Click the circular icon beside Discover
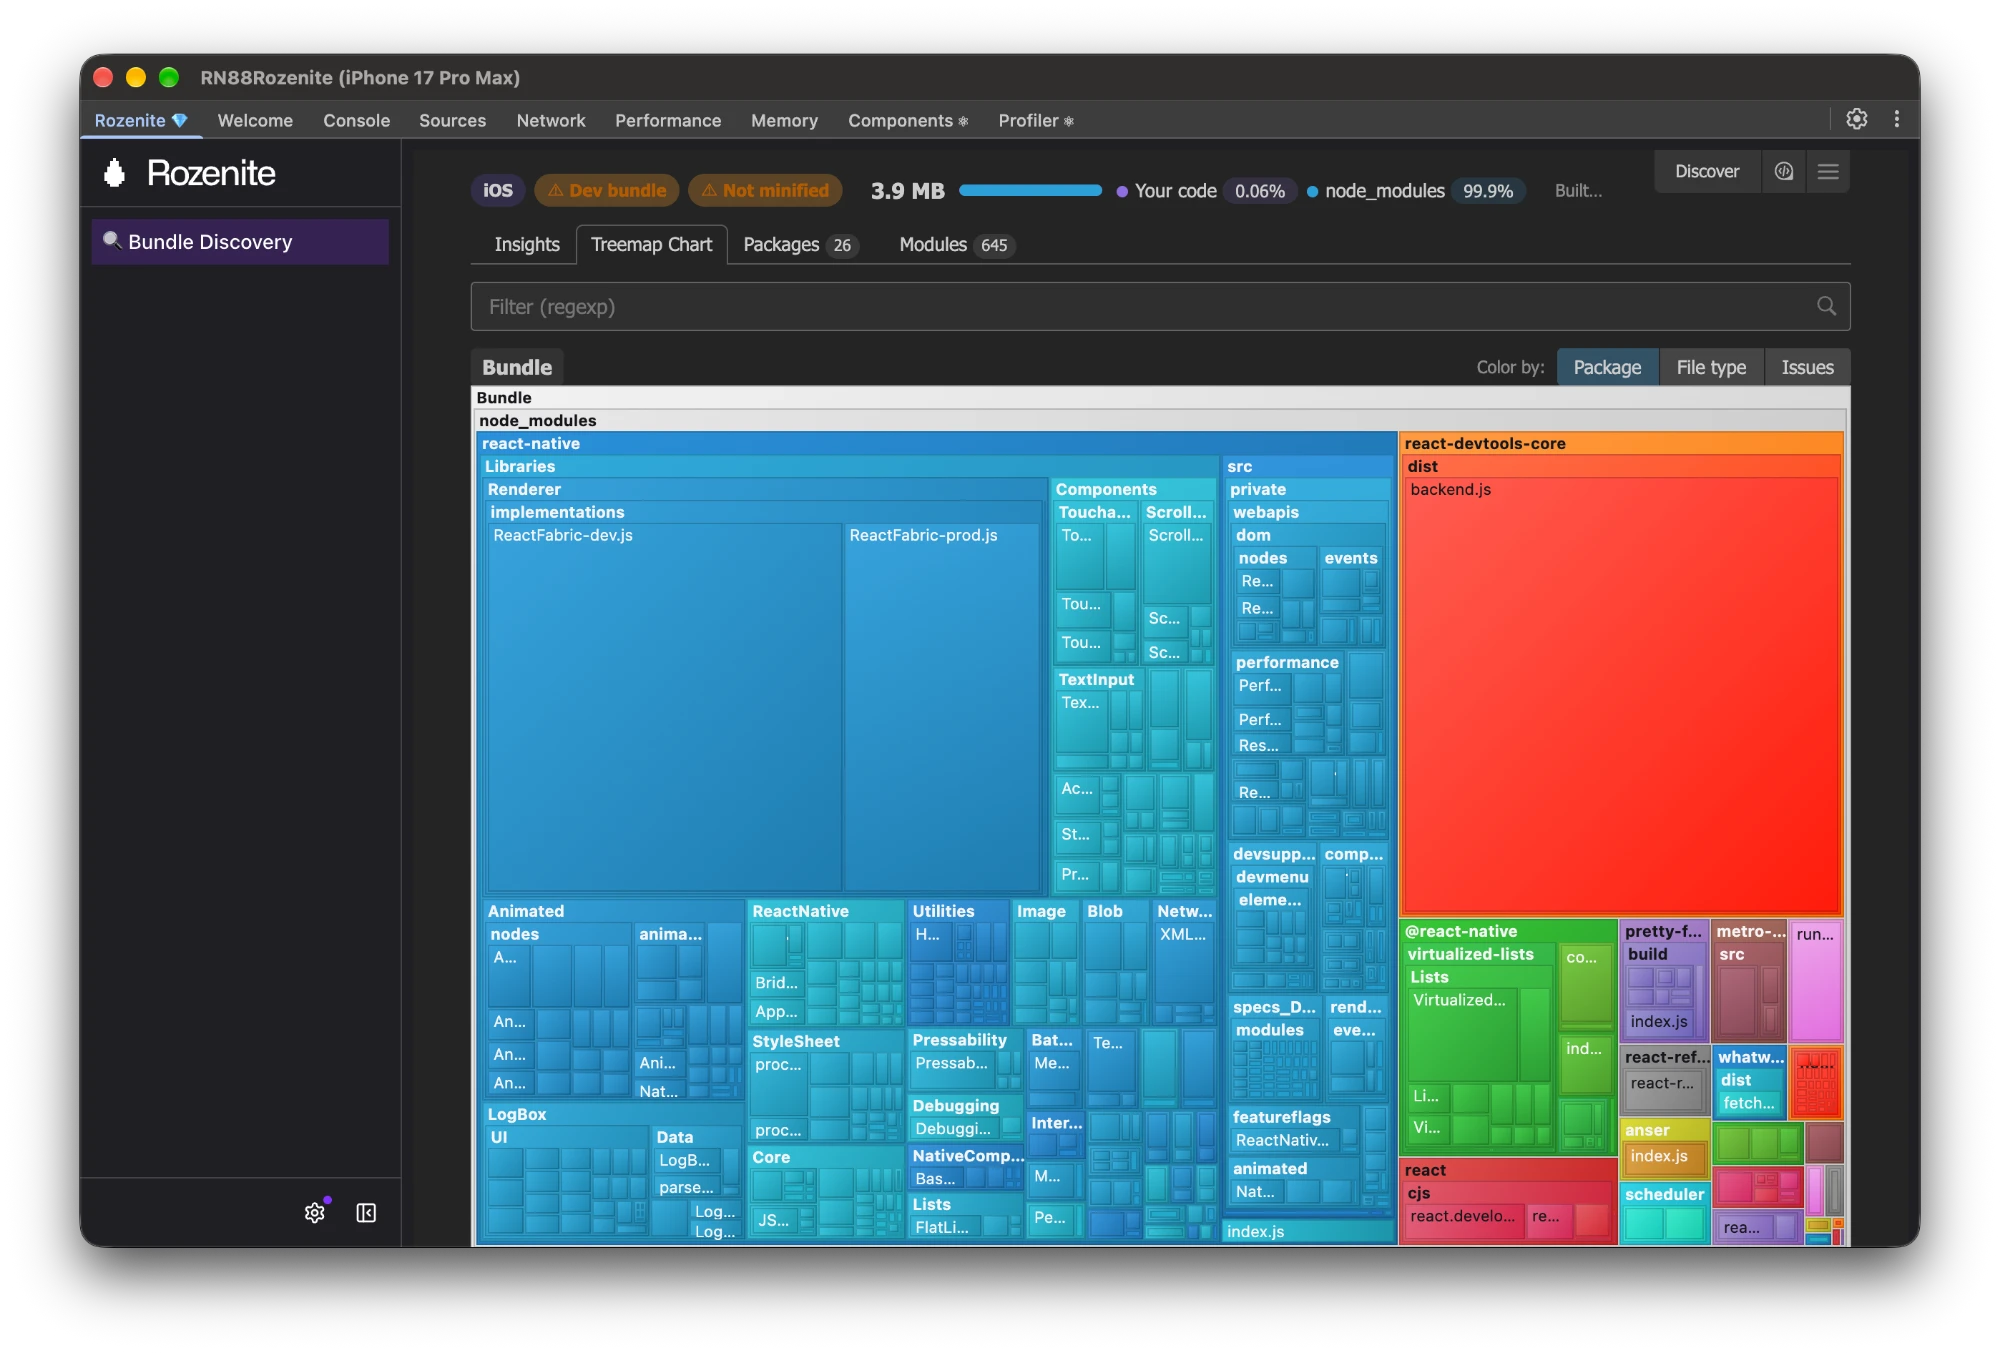This screenshot has width=2000, height=1353. [x=1784, y=172]
